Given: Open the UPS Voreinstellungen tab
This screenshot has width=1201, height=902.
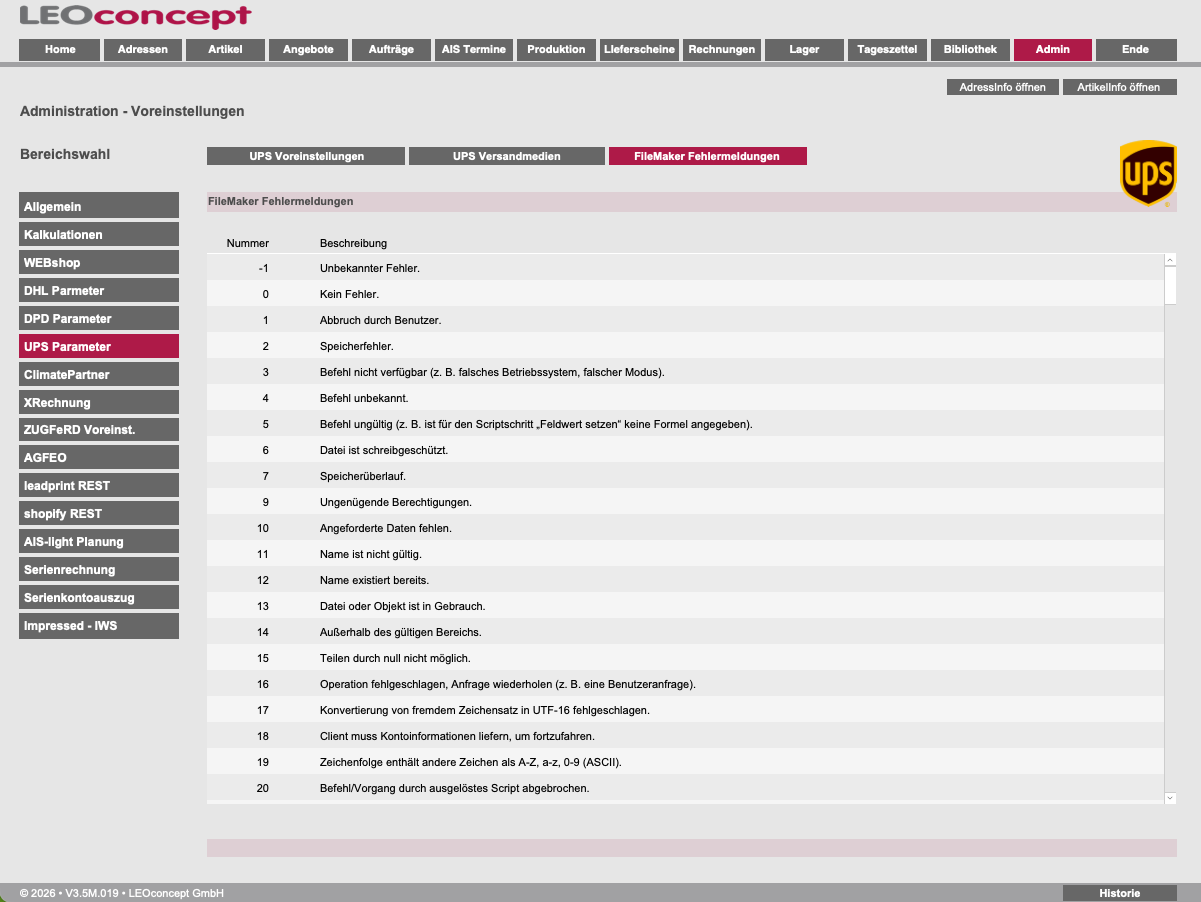Looking at the screenshot, I should pos(306,156).
